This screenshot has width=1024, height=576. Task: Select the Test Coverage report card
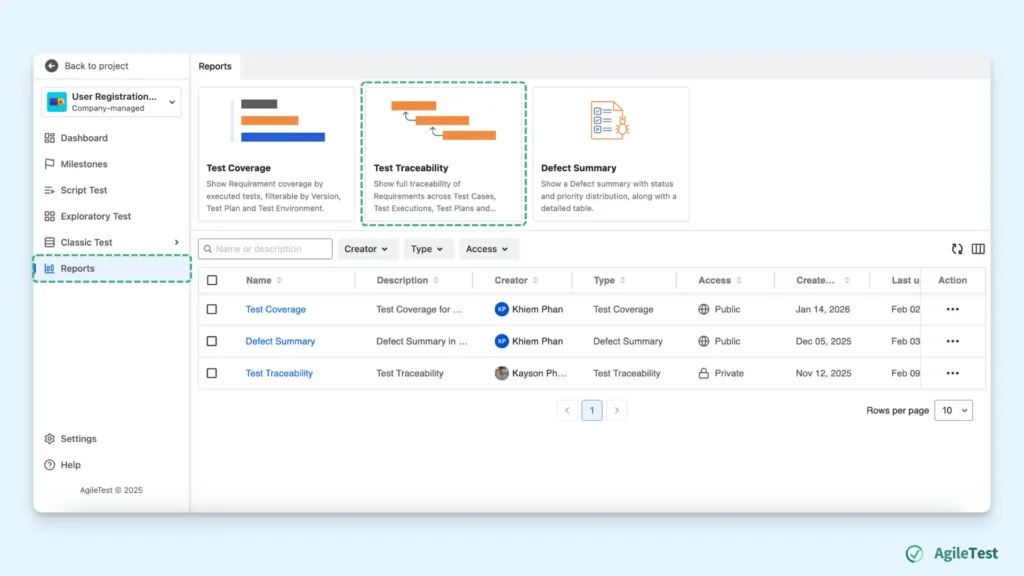point(276,154)
